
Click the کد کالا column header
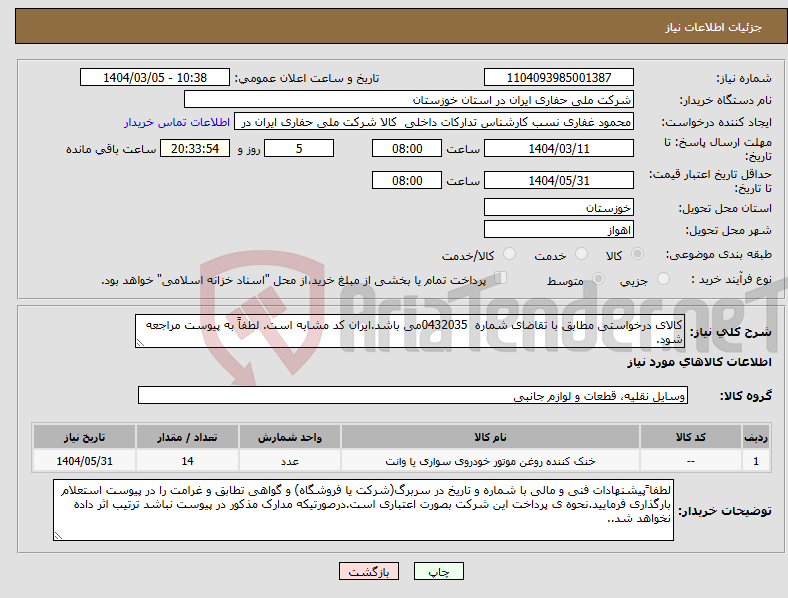(691, 437)
